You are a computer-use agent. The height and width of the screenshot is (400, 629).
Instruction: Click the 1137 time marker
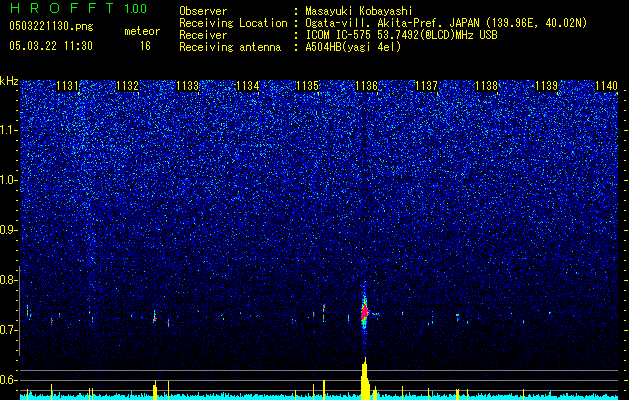426,86
